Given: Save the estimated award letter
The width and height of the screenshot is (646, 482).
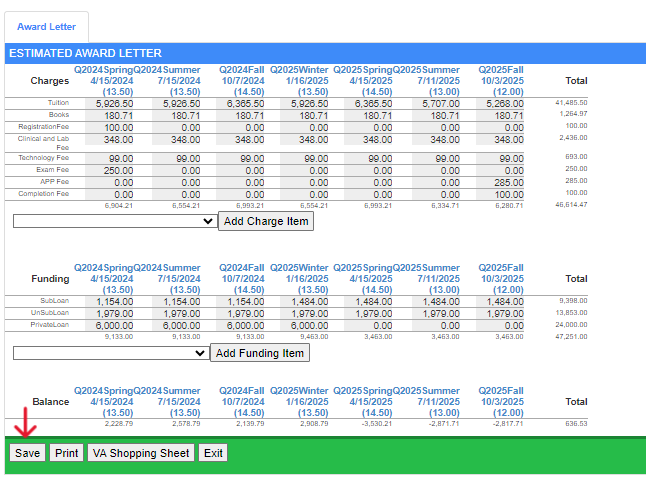Looking at the screenshot, I should point(27,453).
